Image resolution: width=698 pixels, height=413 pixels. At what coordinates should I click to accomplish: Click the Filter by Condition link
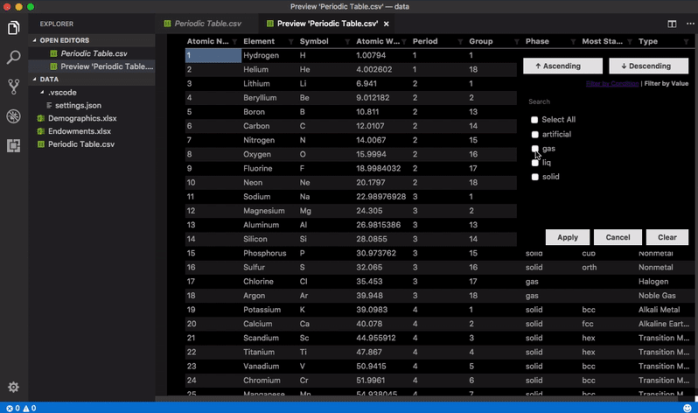coord(612,84)
